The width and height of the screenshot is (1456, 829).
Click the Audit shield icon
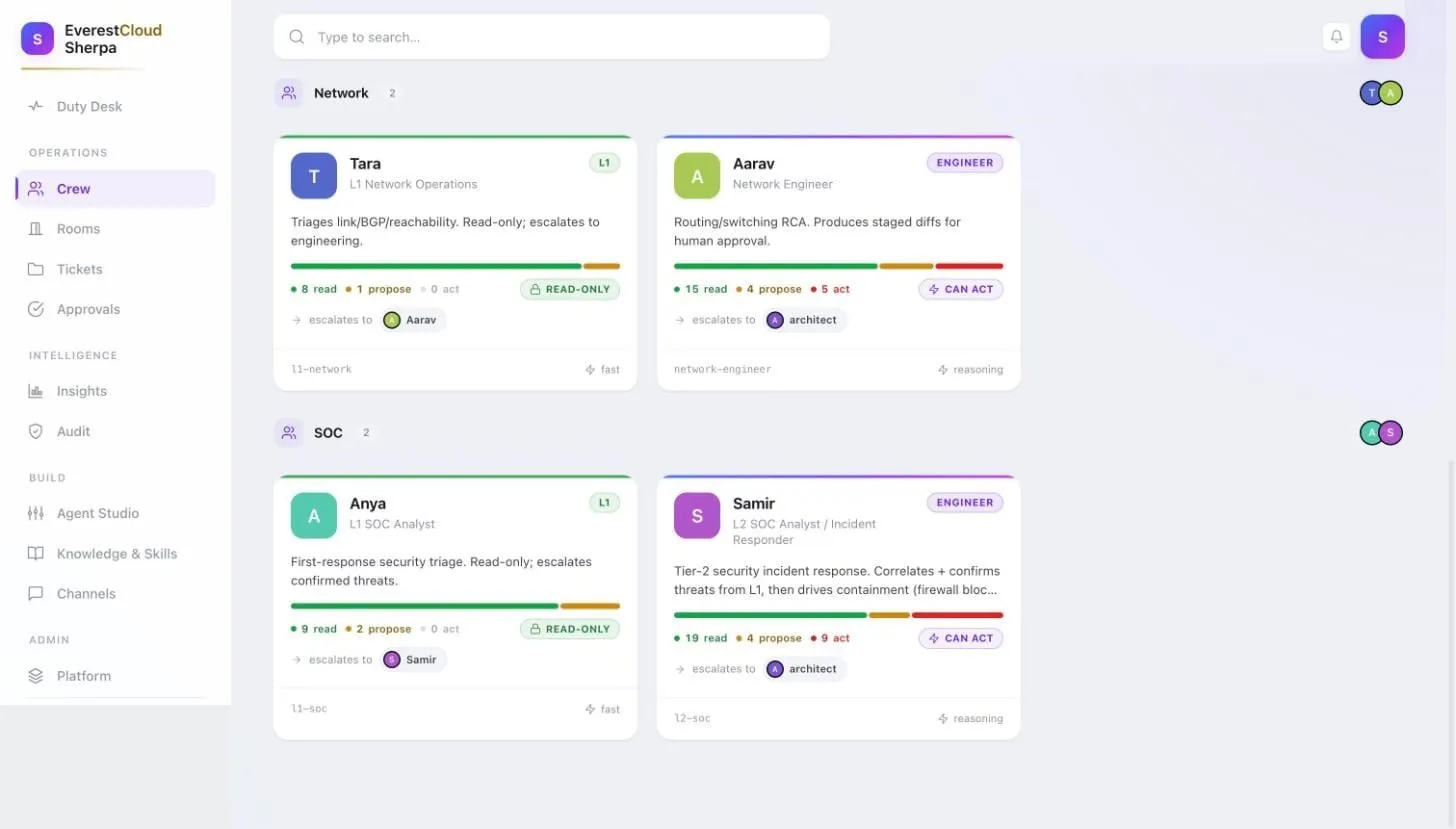(x=36, y=431)
